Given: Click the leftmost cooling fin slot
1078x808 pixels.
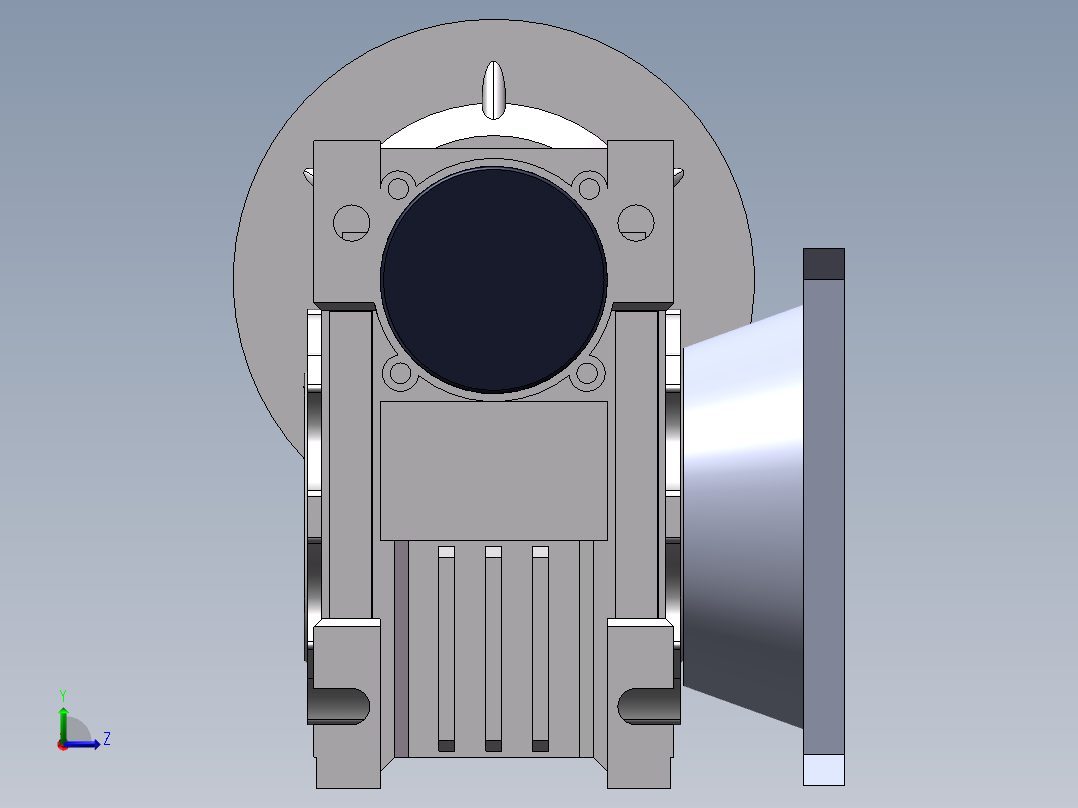Looking at the screenshot, I should 446,648.
